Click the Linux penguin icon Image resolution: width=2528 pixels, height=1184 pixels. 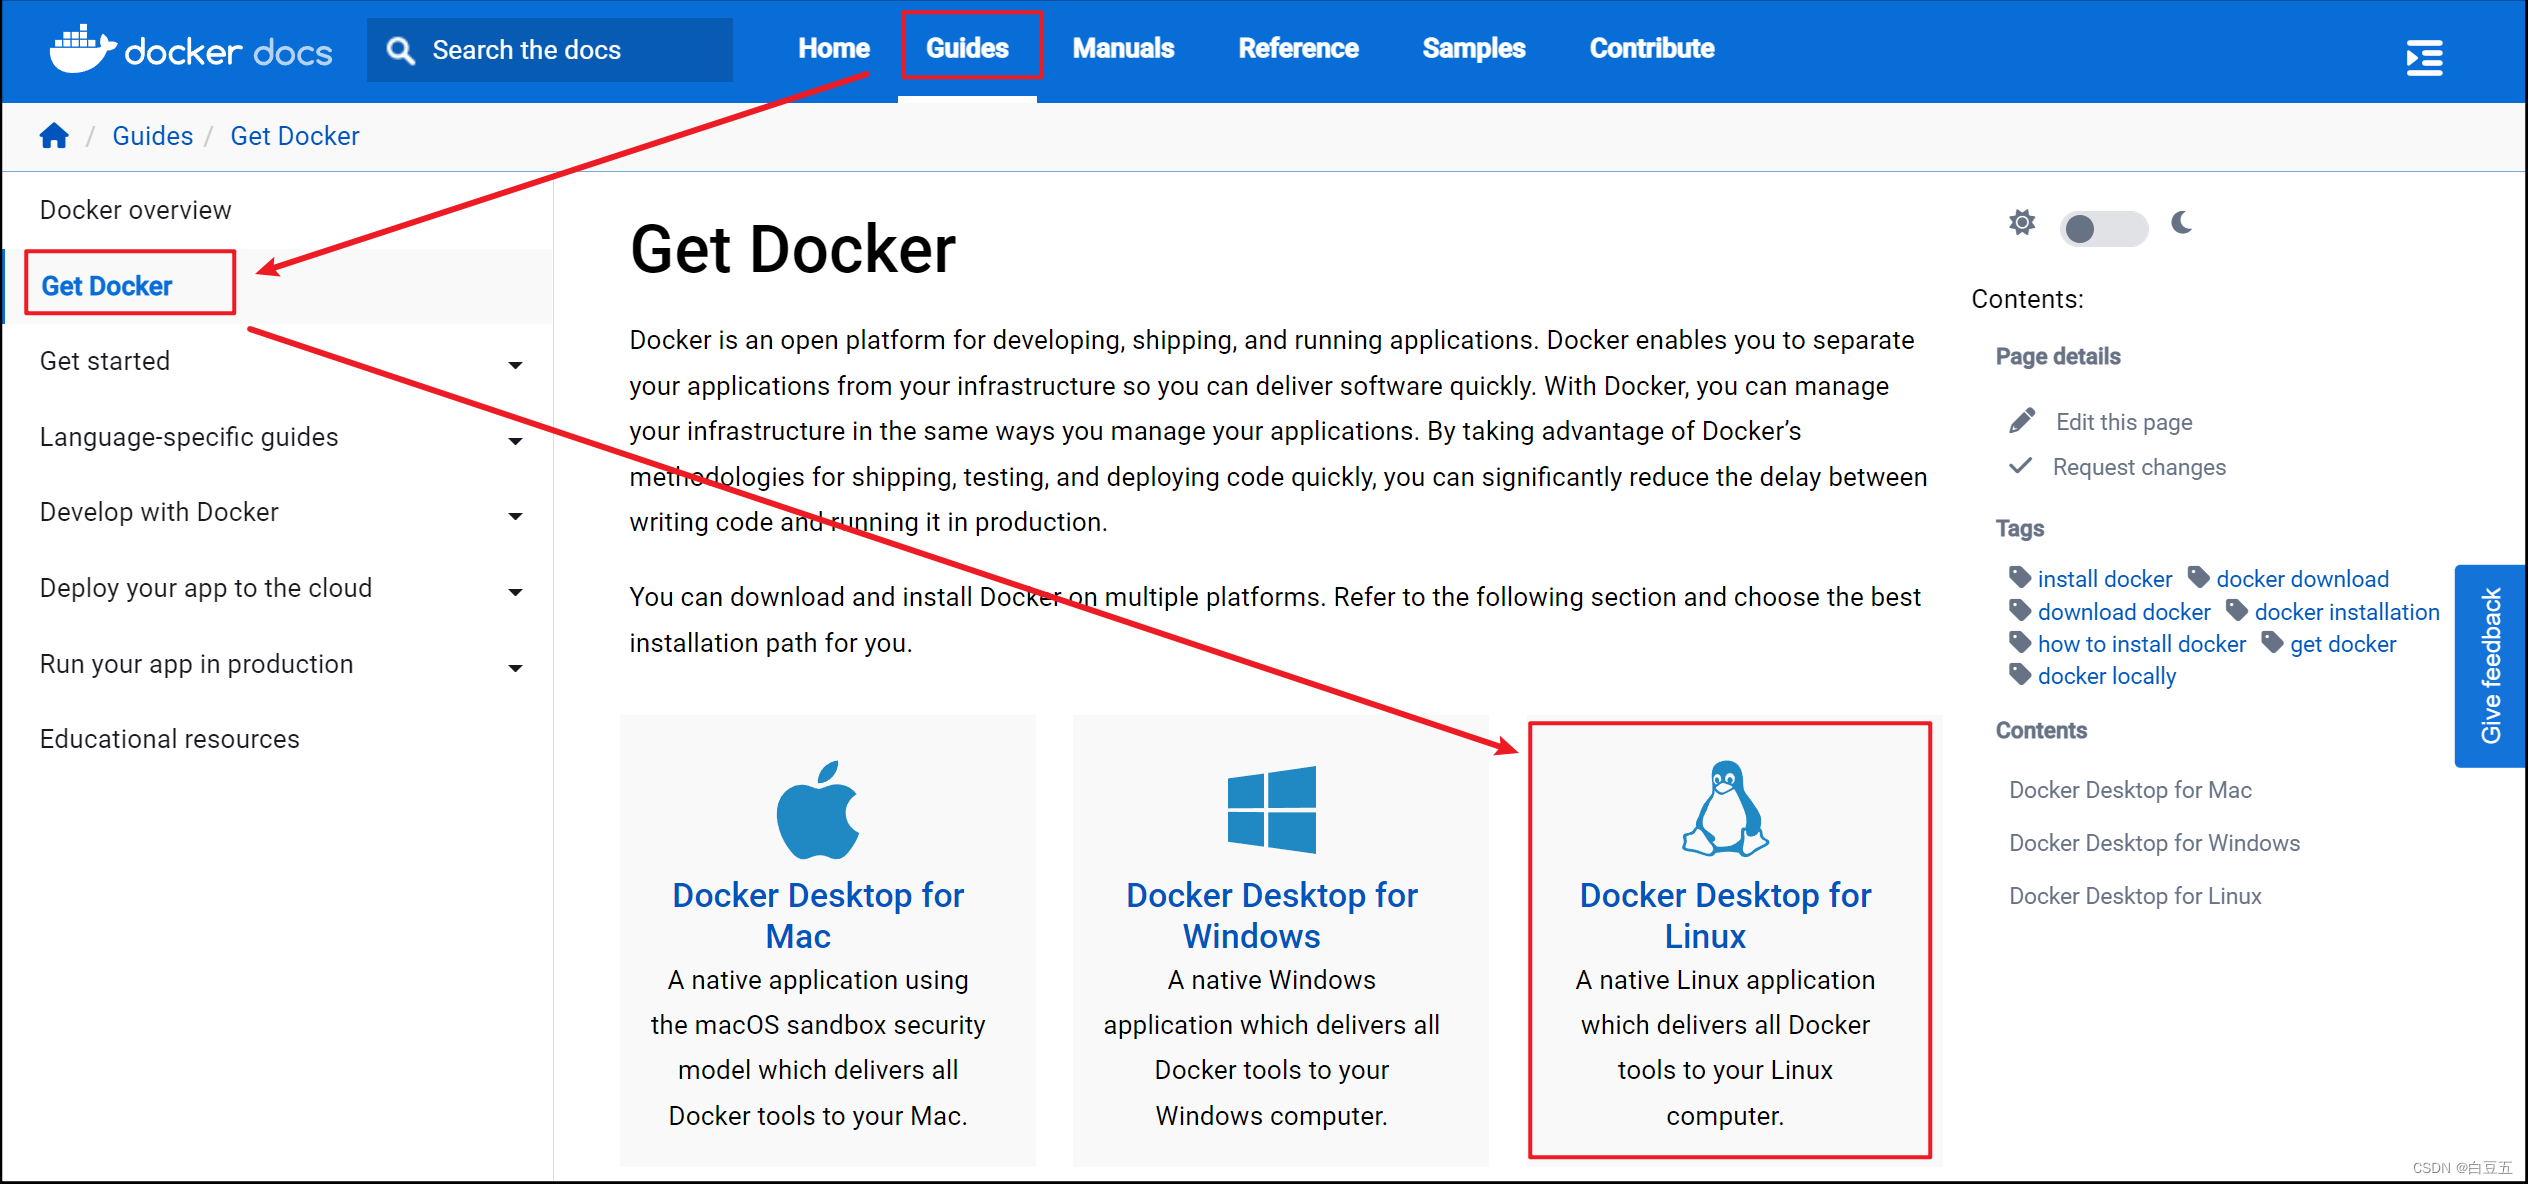point(1725,809)
